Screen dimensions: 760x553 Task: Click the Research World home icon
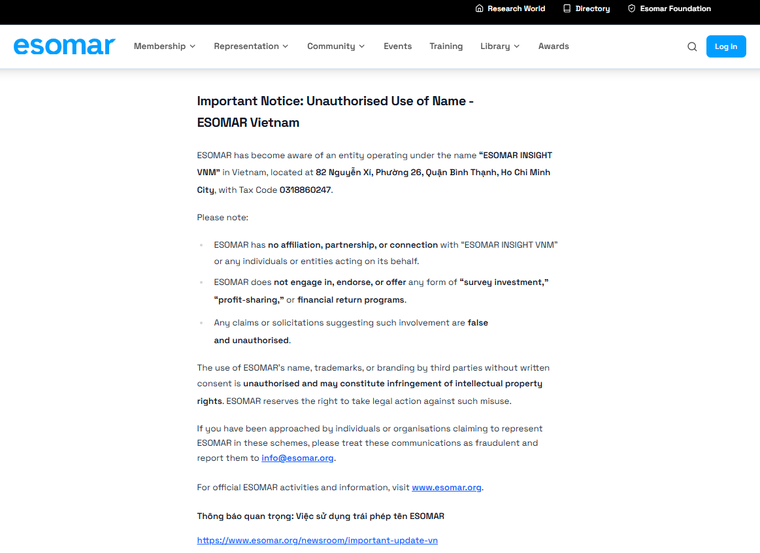click(479, 9)
